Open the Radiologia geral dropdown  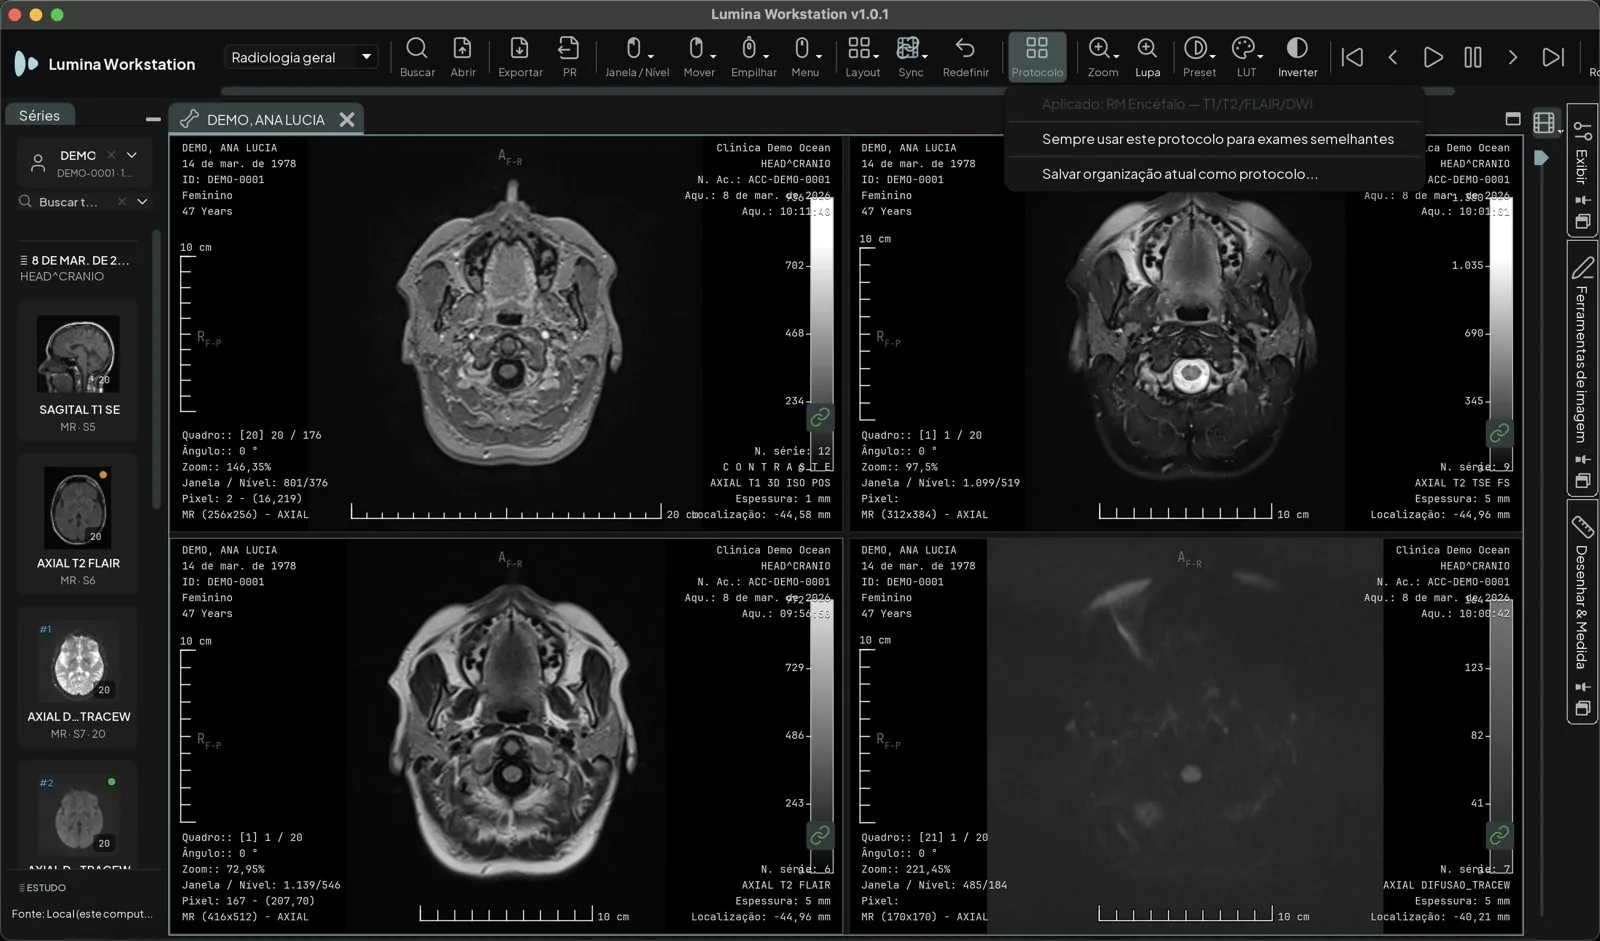point(300,57)
